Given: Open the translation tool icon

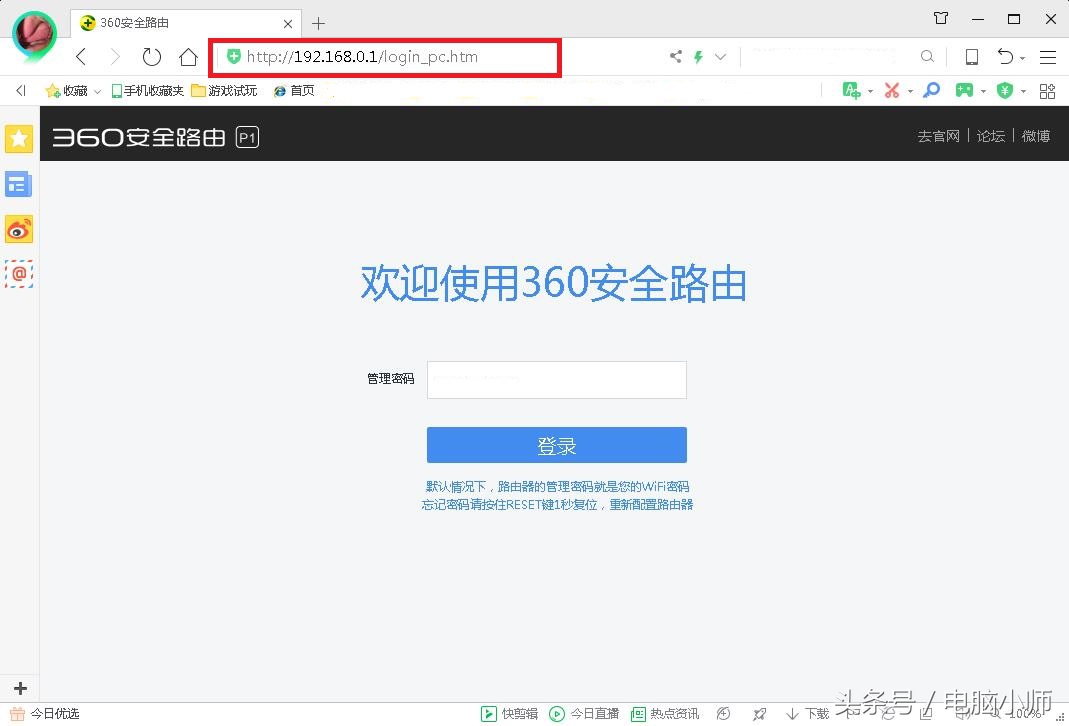Looking at the screenshot, I should pos(851,90).
